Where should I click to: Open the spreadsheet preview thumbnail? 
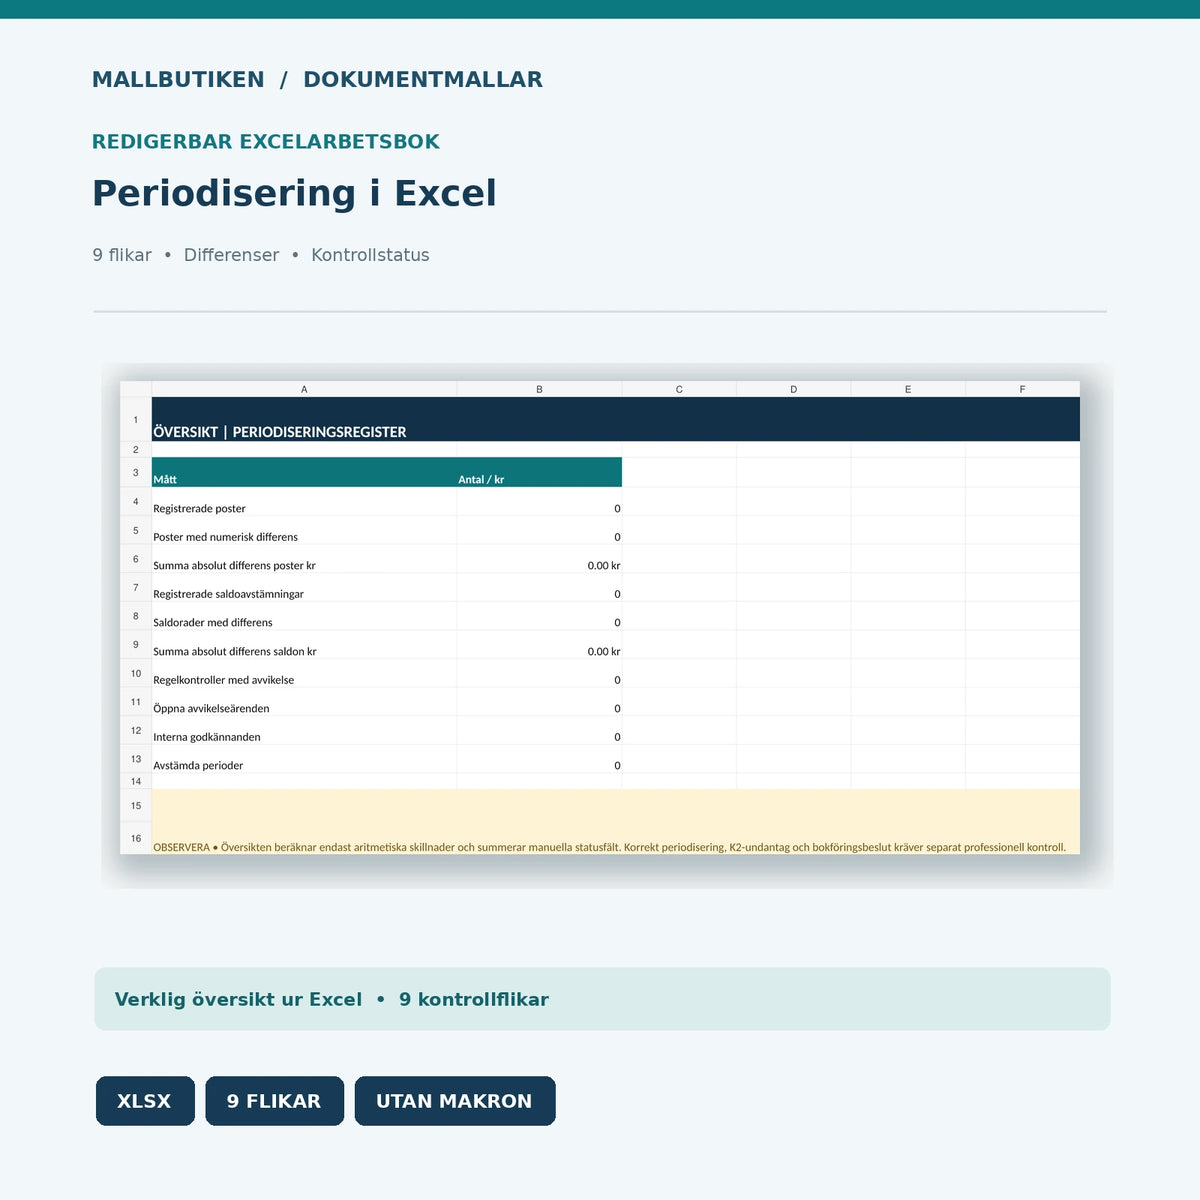[x=600, y=618]
